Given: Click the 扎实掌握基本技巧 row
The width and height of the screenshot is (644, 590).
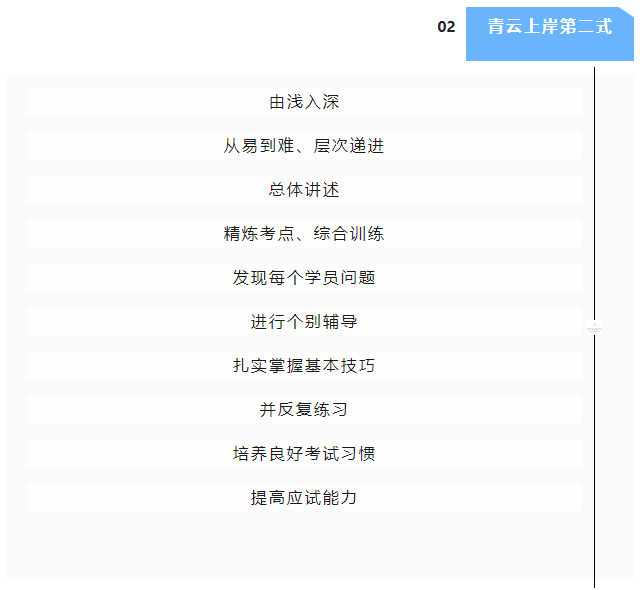Looking at the screenshot, I should [304, 365].
